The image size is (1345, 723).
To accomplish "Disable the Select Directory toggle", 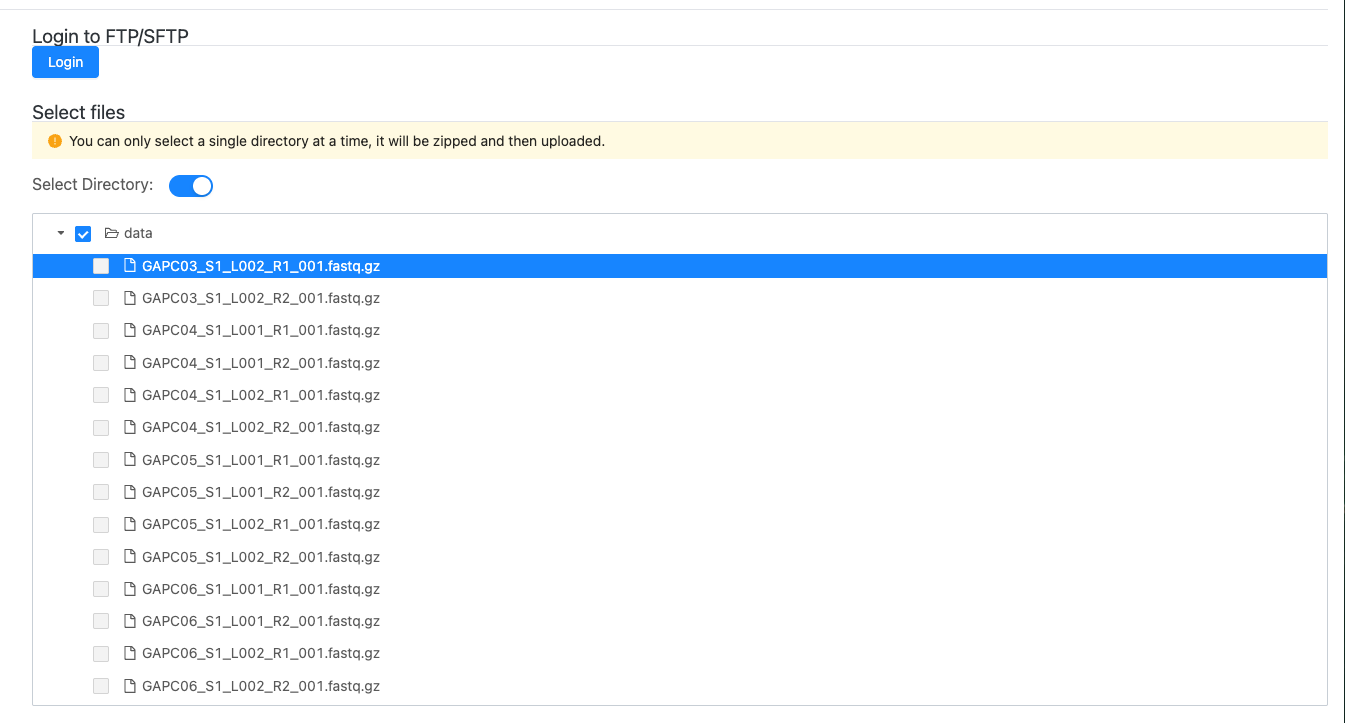I will [x=190, y=186].
